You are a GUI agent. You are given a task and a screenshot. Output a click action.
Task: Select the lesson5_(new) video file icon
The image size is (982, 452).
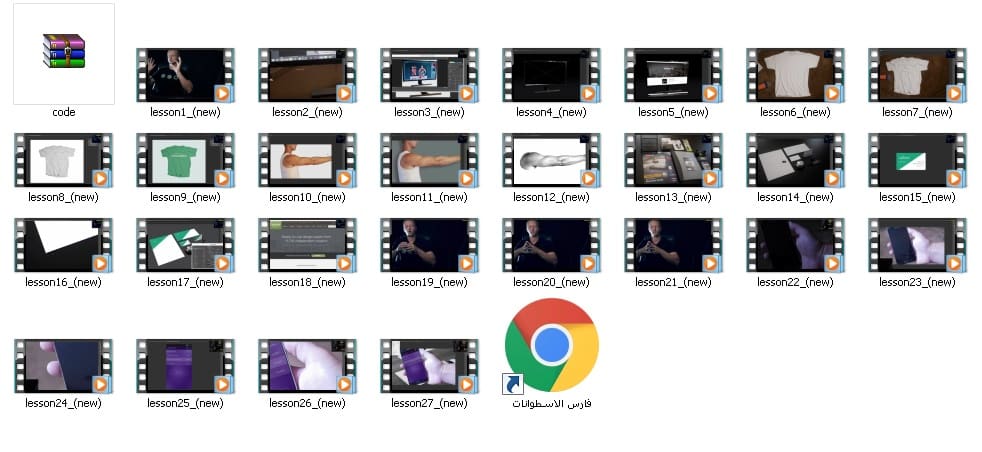point(673,76)
